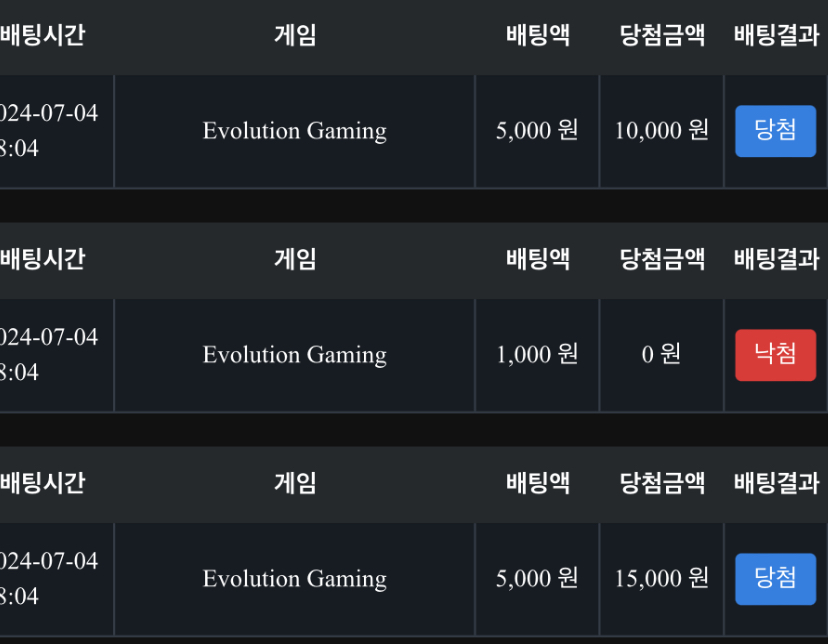Screen dimensions: 828x644
Task: Click the 배팅결과 header of the bottom table
Action: pyautogui.click(x=776, y=484)
